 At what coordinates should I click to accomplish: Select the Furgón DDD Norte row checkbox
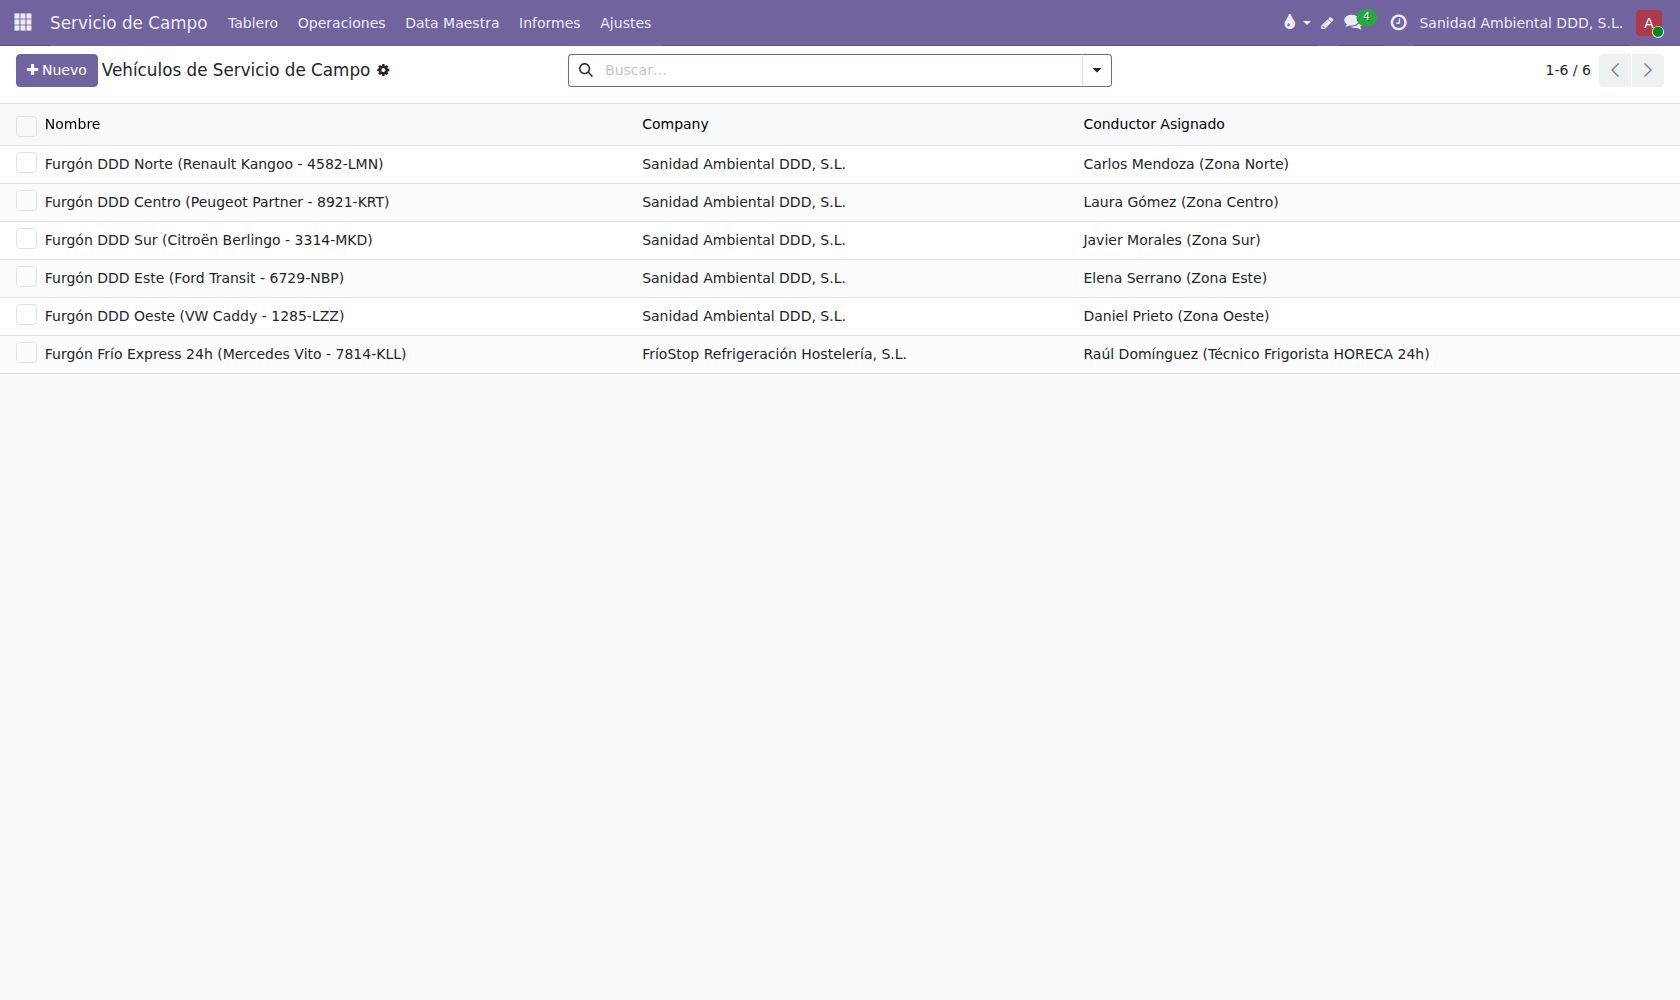click(x=27, y=163)
